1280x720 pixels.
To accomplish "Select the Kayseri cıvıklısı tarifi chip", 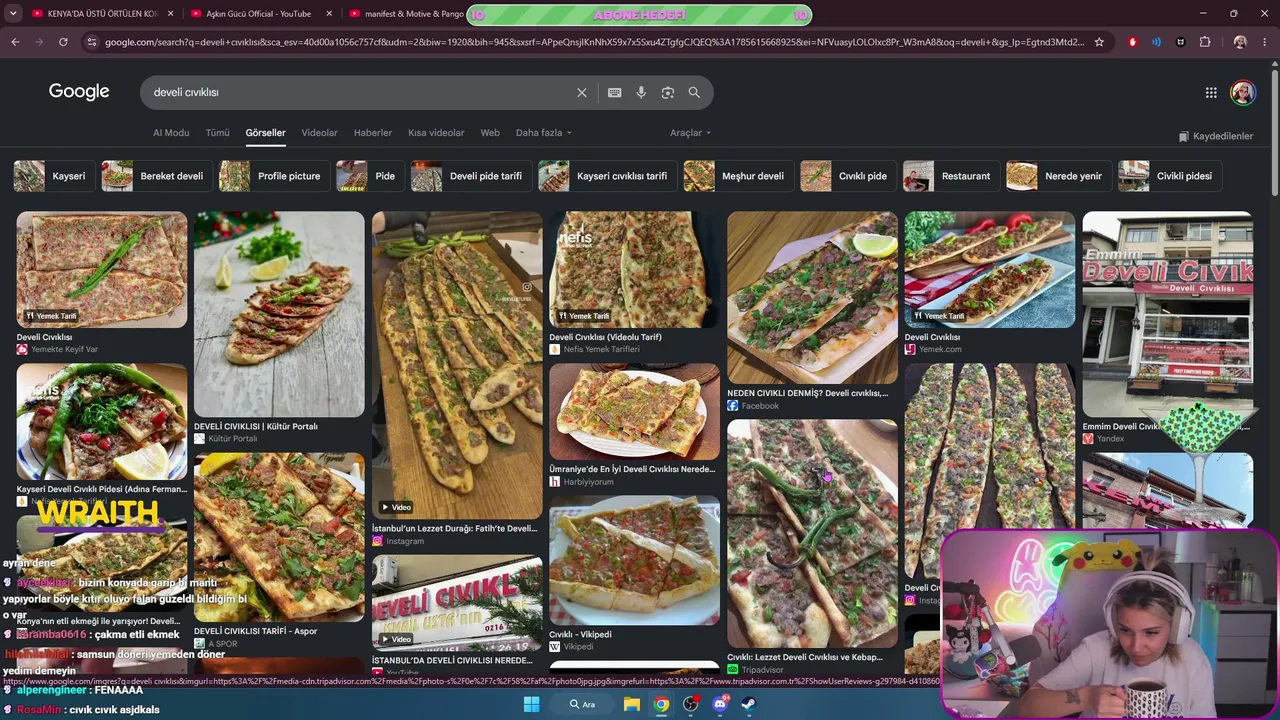I will click(x=607, y=176).
